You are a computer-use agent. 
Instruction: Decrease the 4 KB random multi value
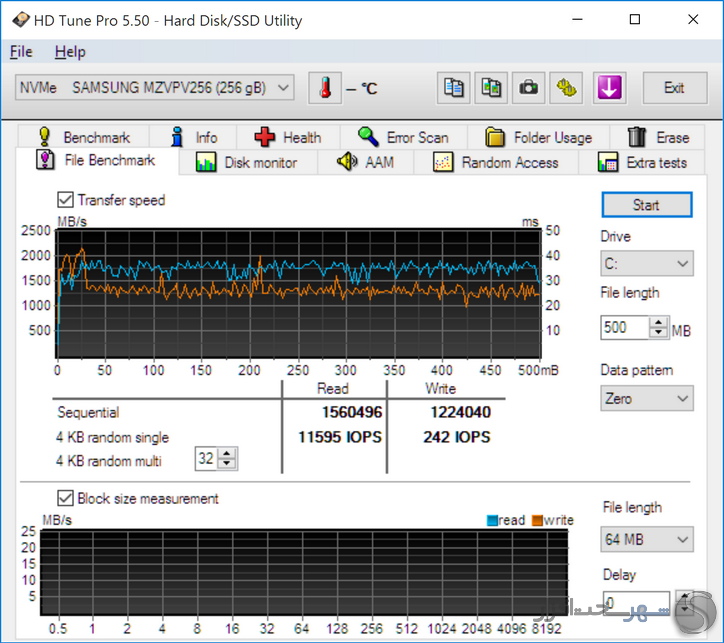tap(227, 463)
